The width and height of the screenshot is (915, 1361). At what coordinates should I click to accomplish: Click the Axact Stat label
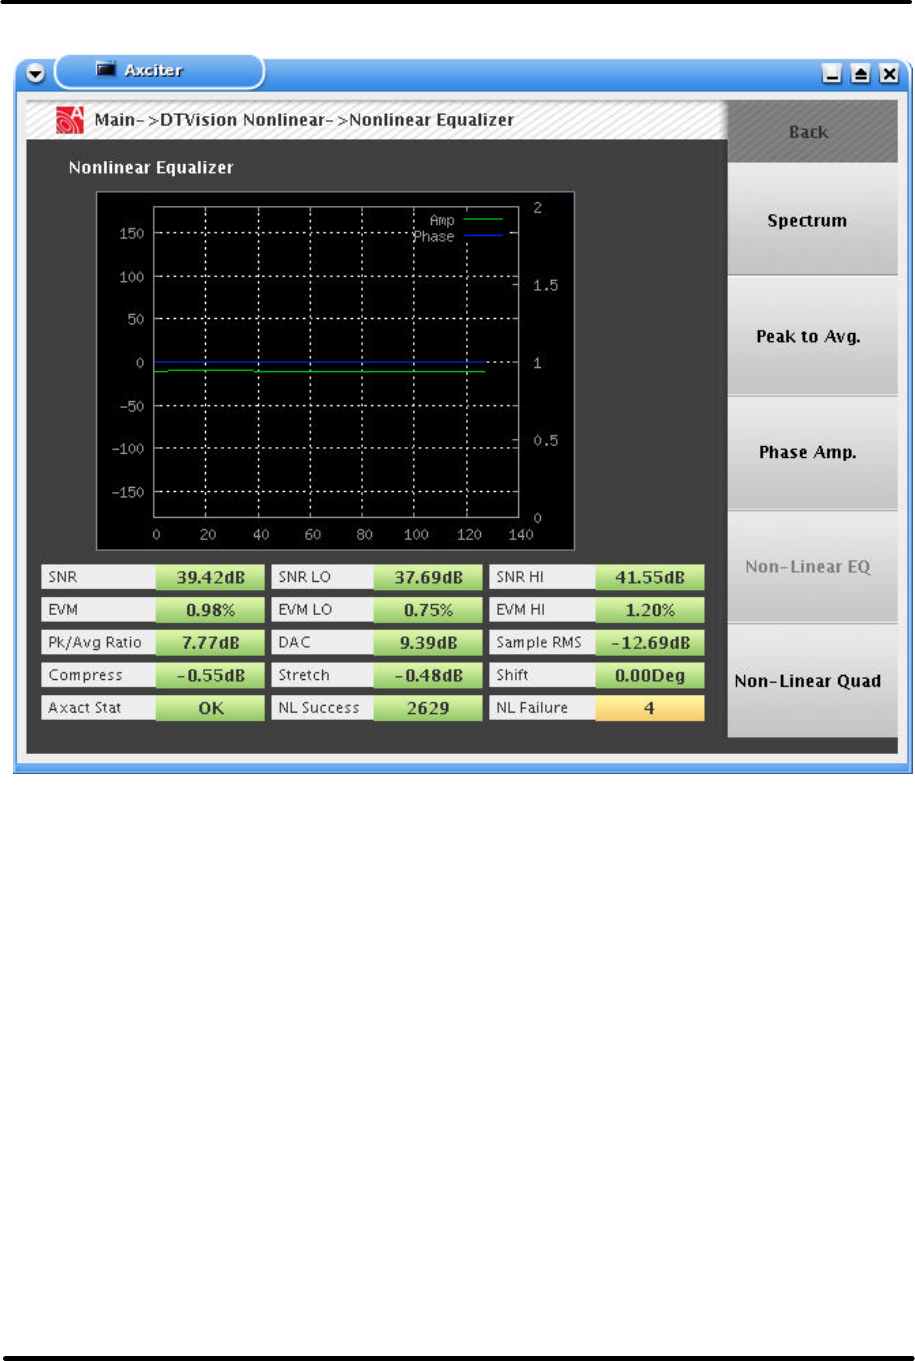pyautogui.click(x=99, y=708)
